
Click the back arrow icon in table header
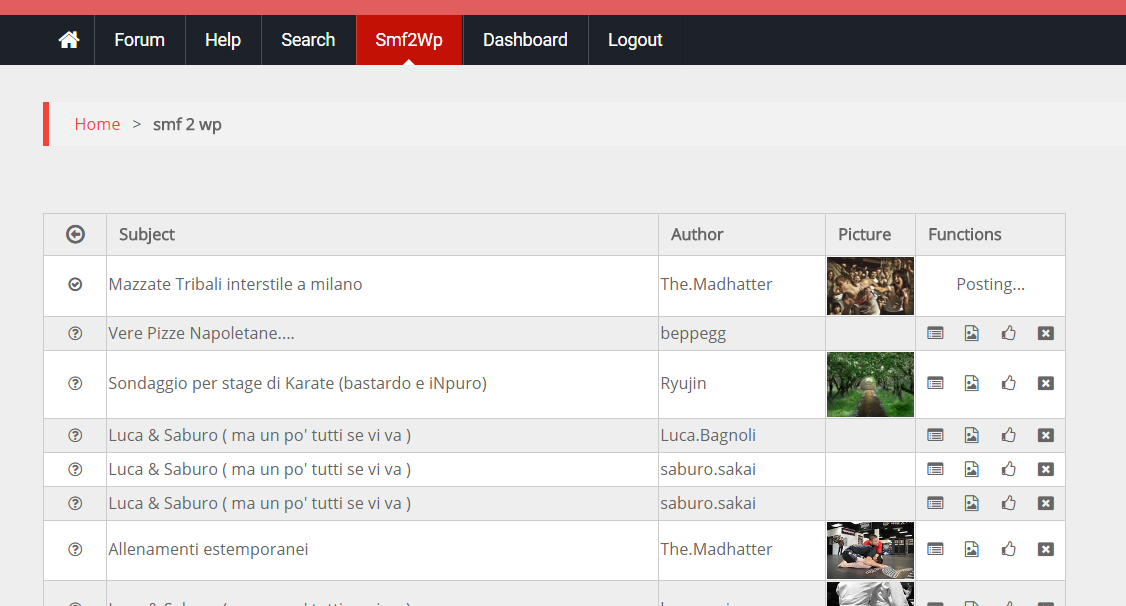(x=75, y=234)
